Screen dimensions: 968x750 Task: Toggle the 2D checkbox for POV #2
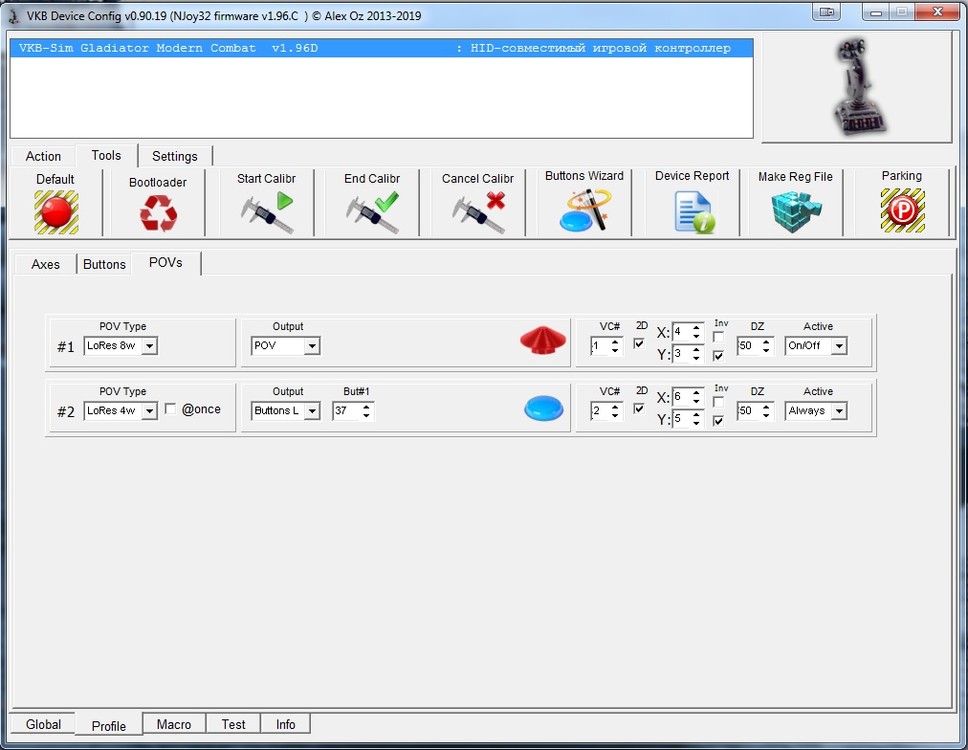(639, 409)
